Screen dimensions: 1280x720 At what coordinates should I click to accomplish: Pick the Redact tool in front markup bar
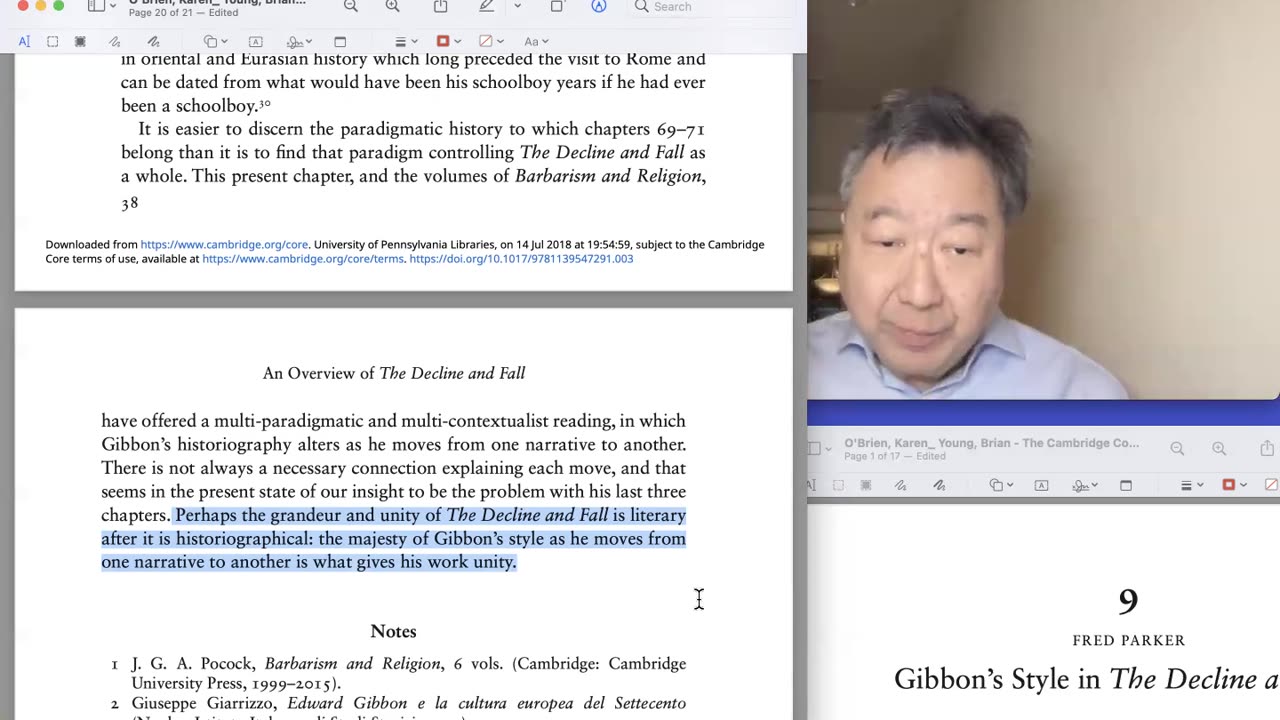coord(81,41)
